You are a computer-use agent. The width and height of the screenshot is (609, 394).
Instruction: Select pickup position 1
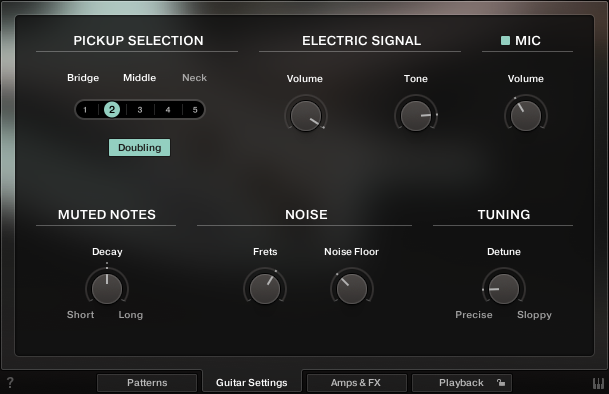click(85, 110)
